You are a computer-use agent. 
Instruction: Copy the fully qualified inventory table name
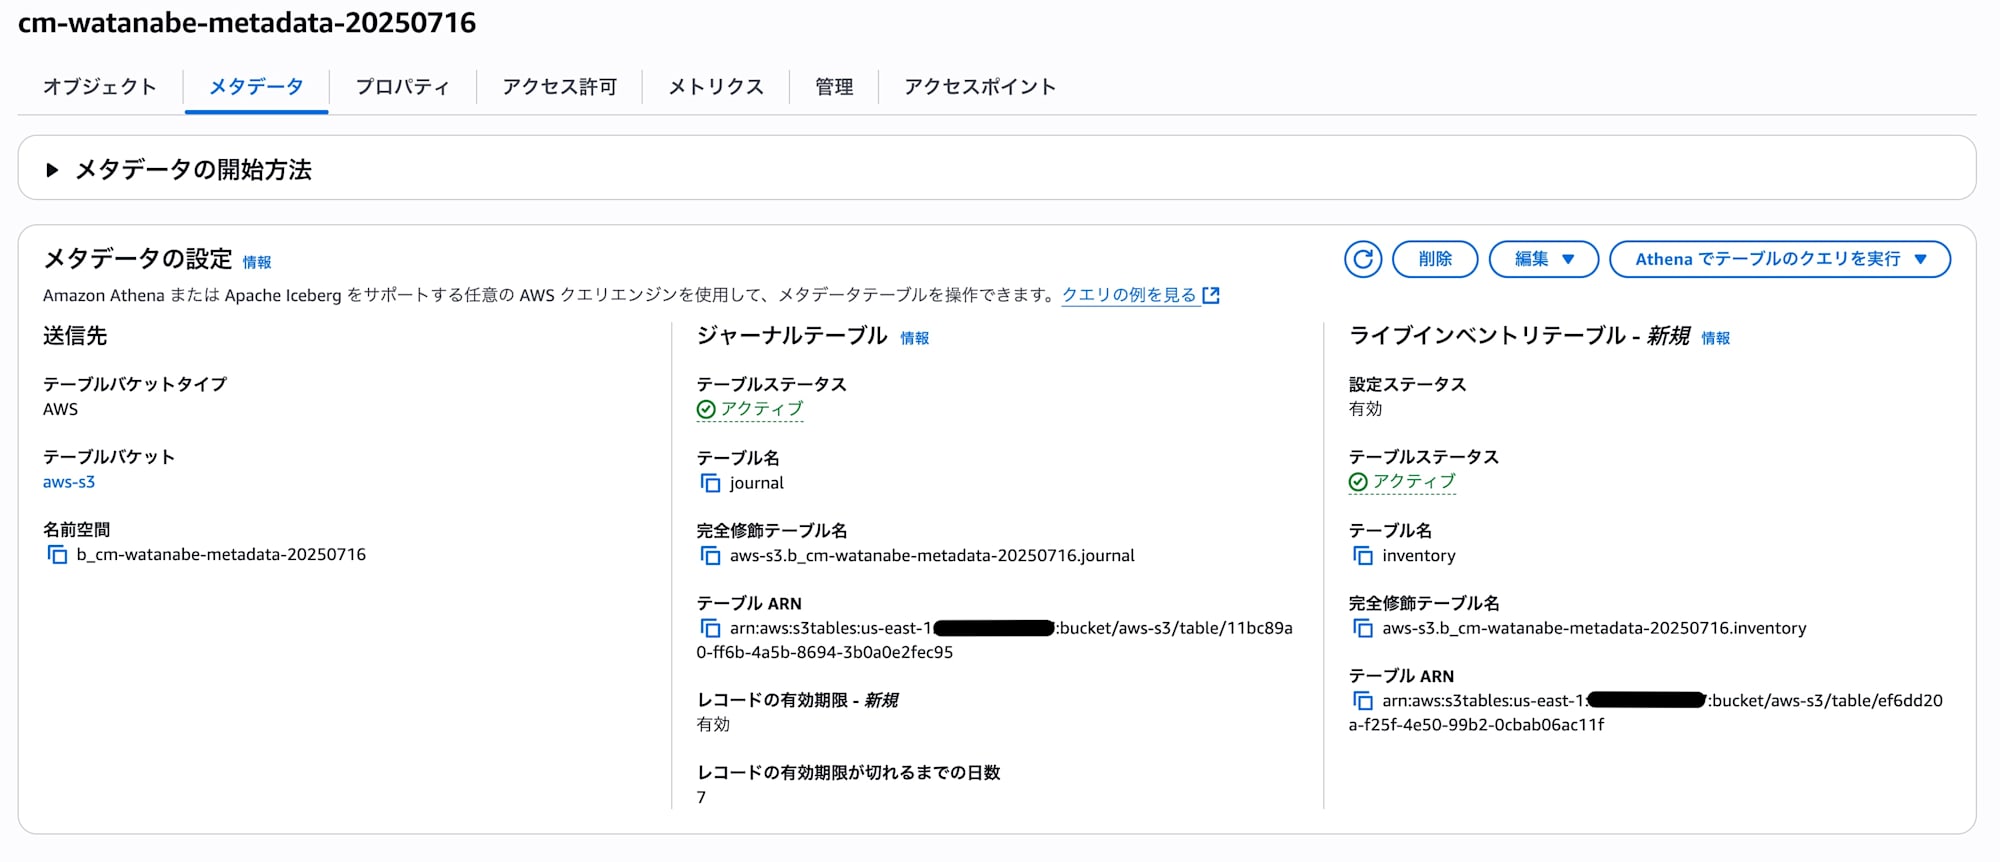pos(1362,629)
